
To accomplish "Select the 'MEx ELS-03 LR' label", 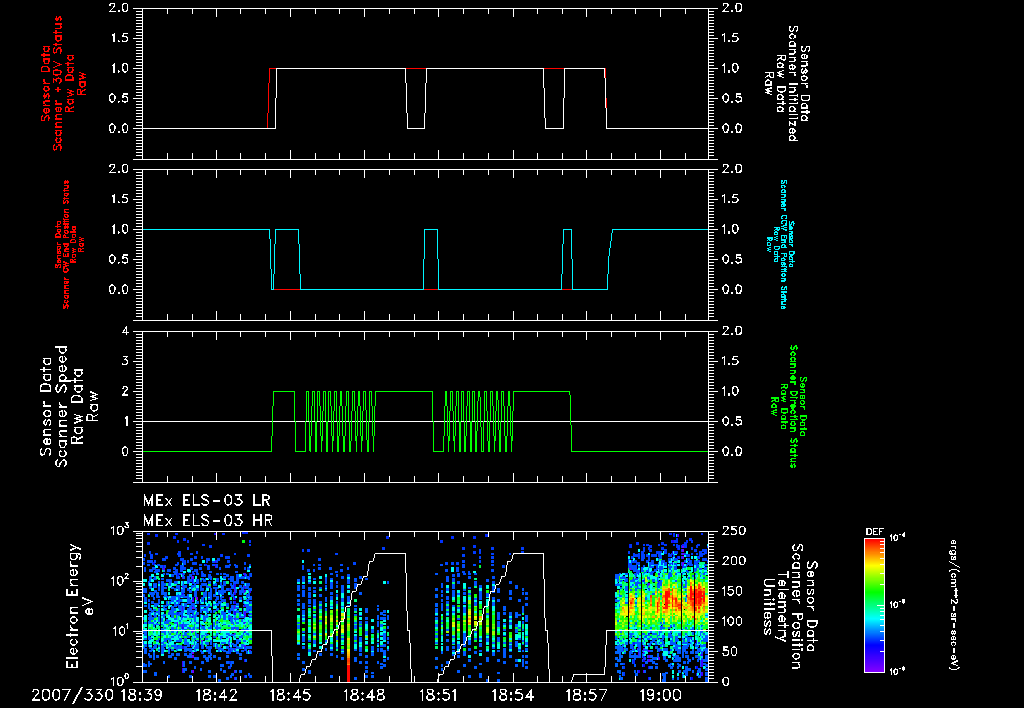I will coord(206,501).
